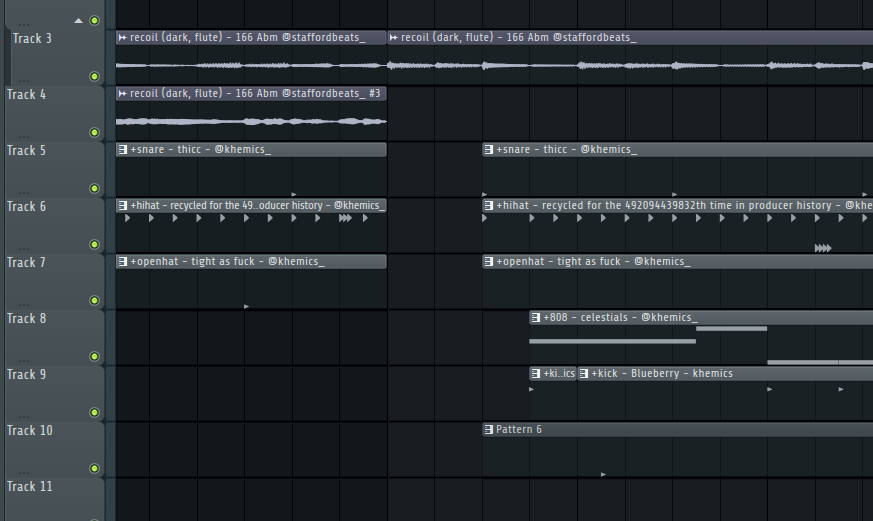Open menu icon of first recoil audio clip
Screen dimensions: 873x521
[122, 37]
